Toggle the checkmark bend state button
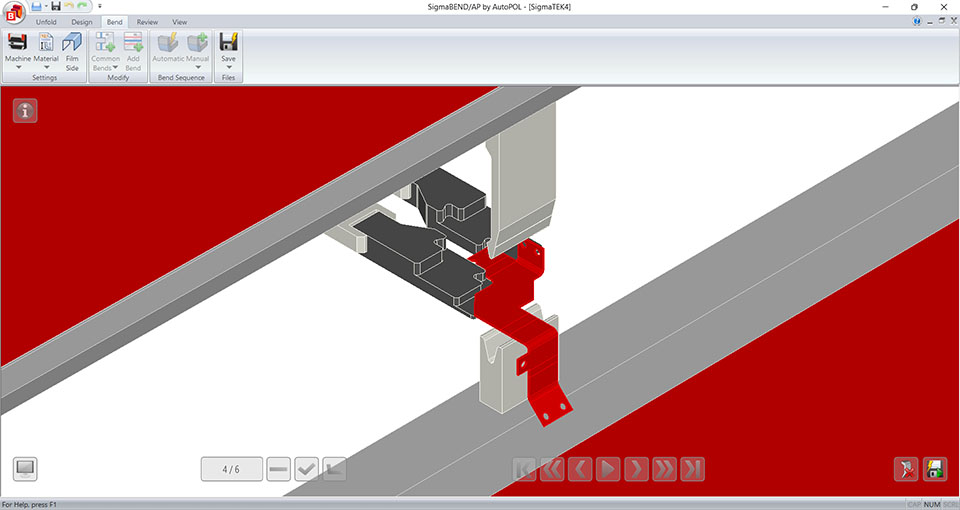Image resolution: width=960 pixels, height=510 pixels. [307, 469]
